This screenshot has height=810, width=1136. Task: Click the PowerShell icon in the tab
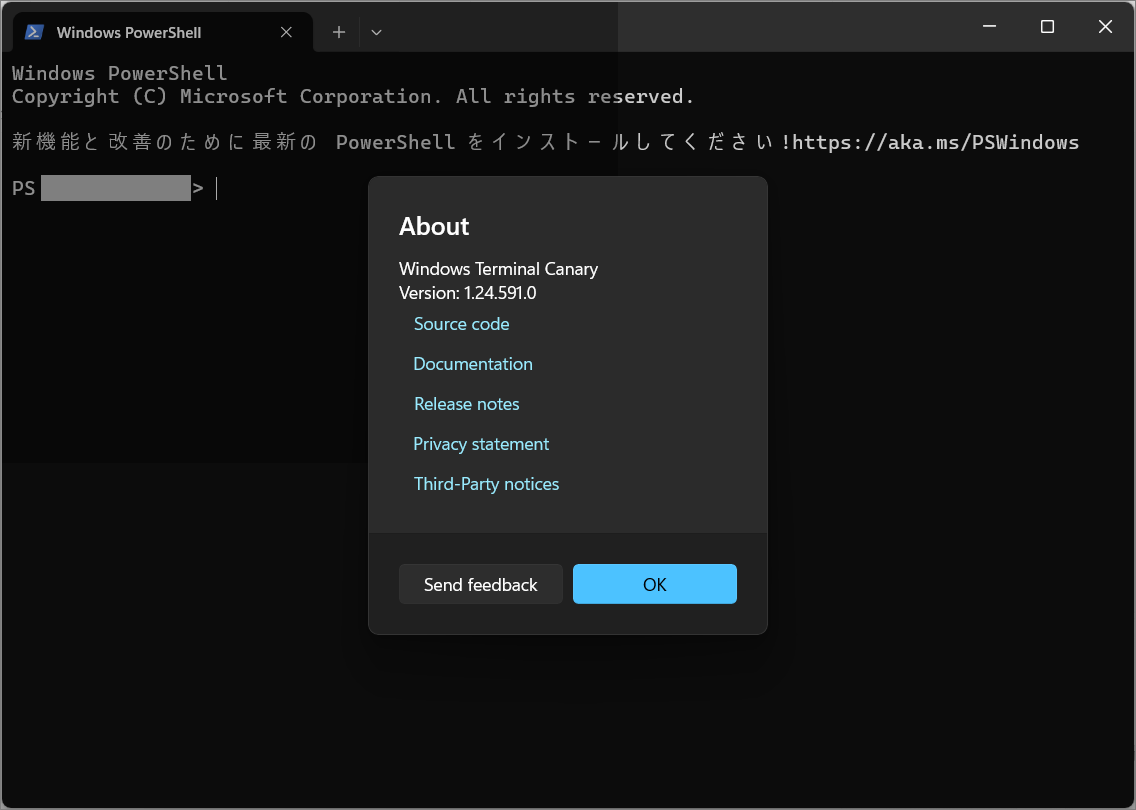(34, 32)
